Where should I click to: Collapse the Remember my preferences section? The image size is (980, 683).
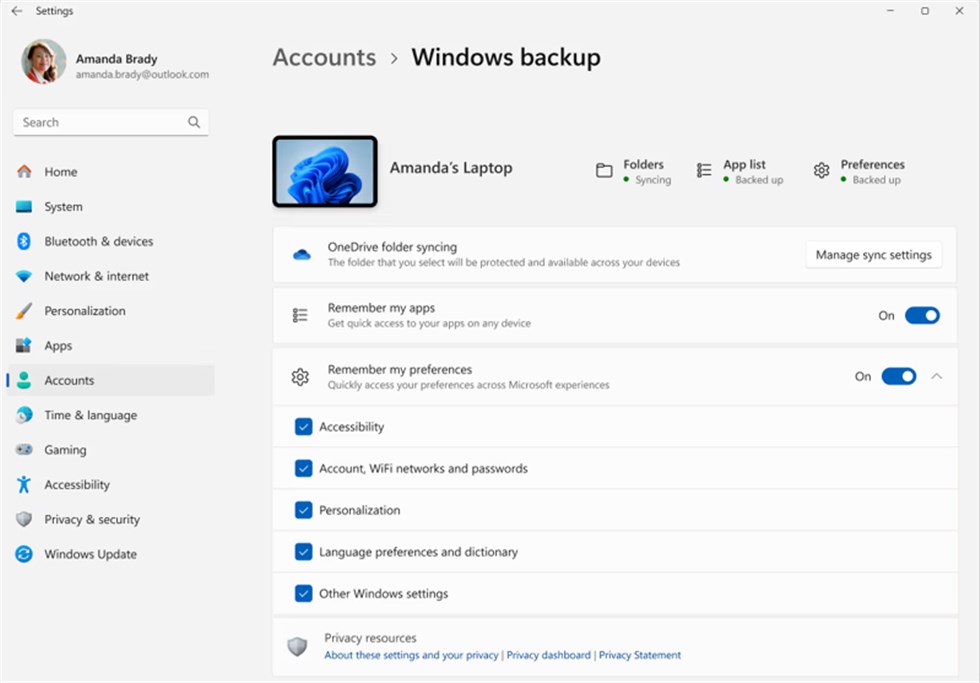click(x=937, y=377)
